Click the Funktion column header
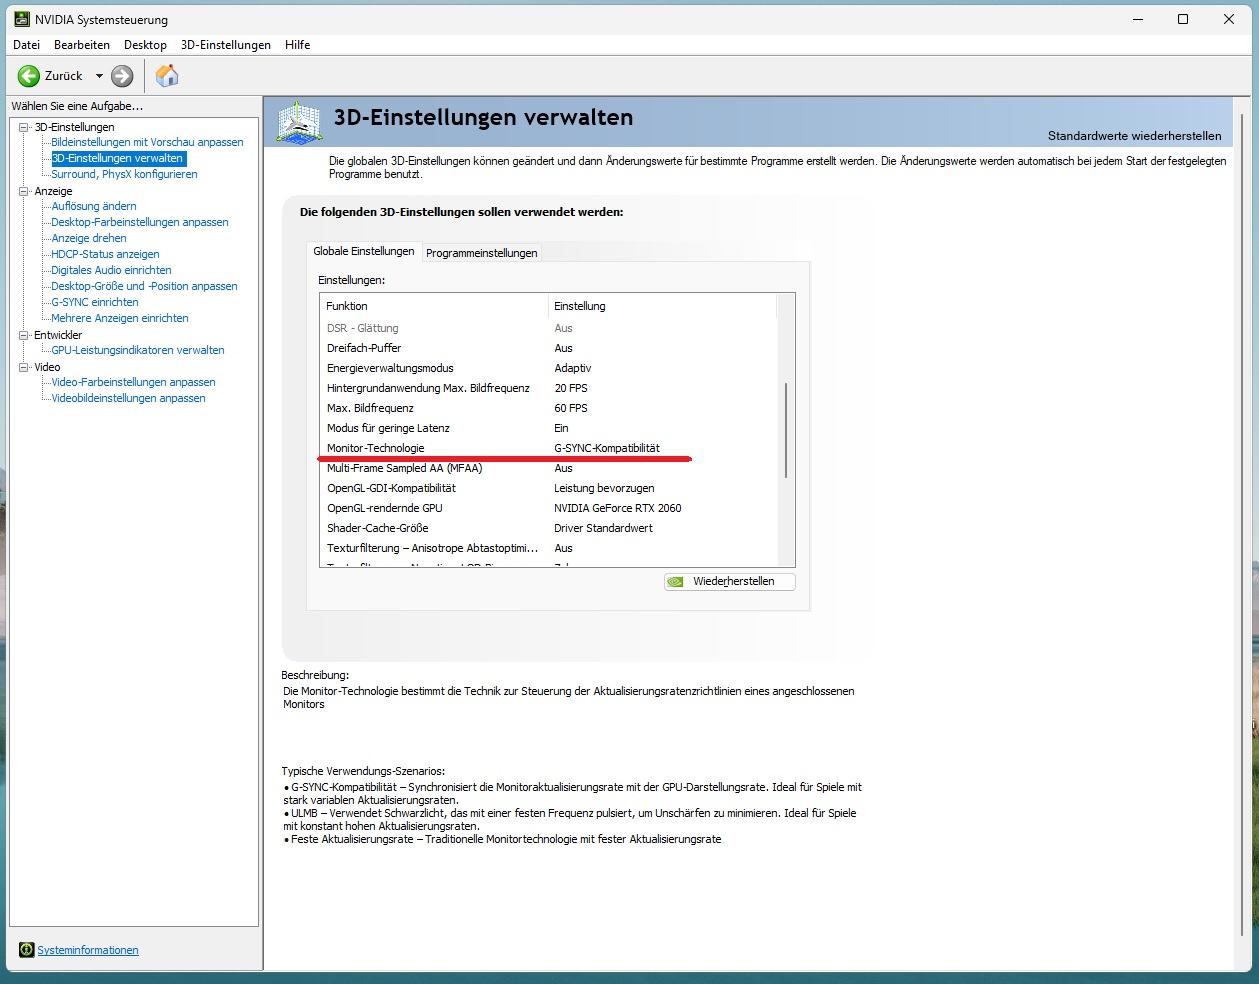1259x984 pixels. [434, 306]
